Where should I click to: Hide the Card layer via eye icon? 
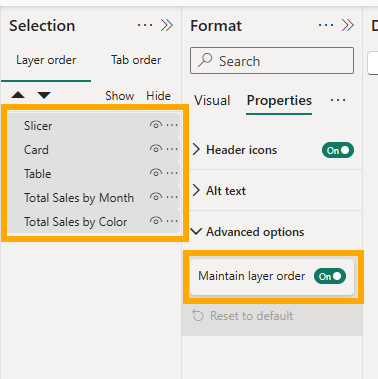point(156,149)
